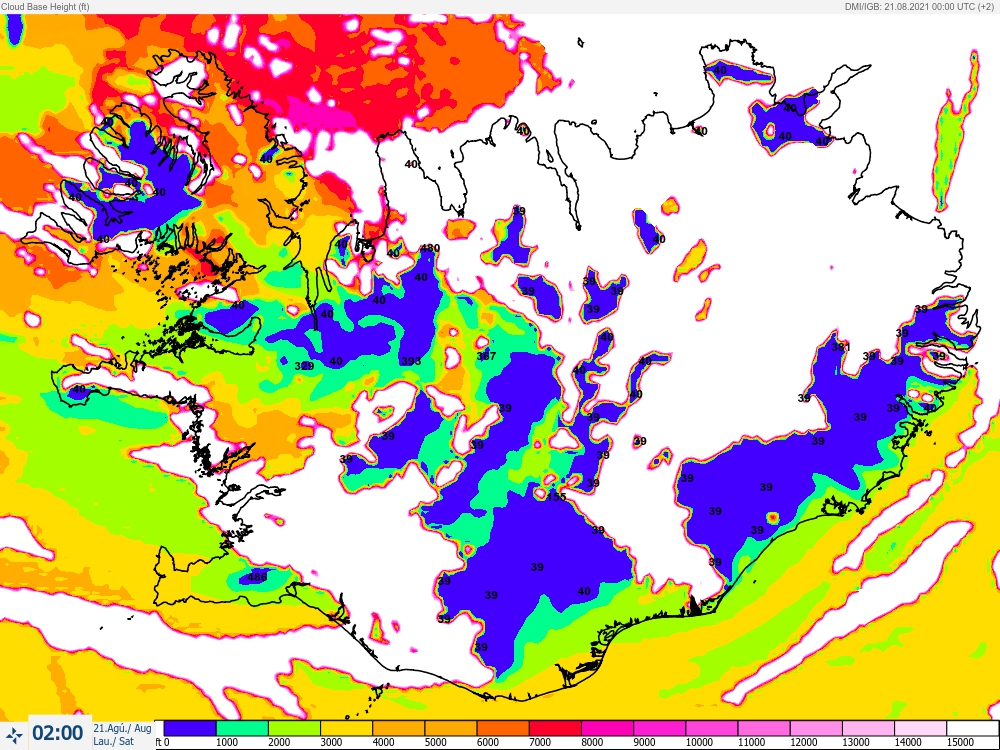1000x750 pixels.
Task: Click the date label 21.Agú./Aug Lau./Sat
Action: pos(122,735)
